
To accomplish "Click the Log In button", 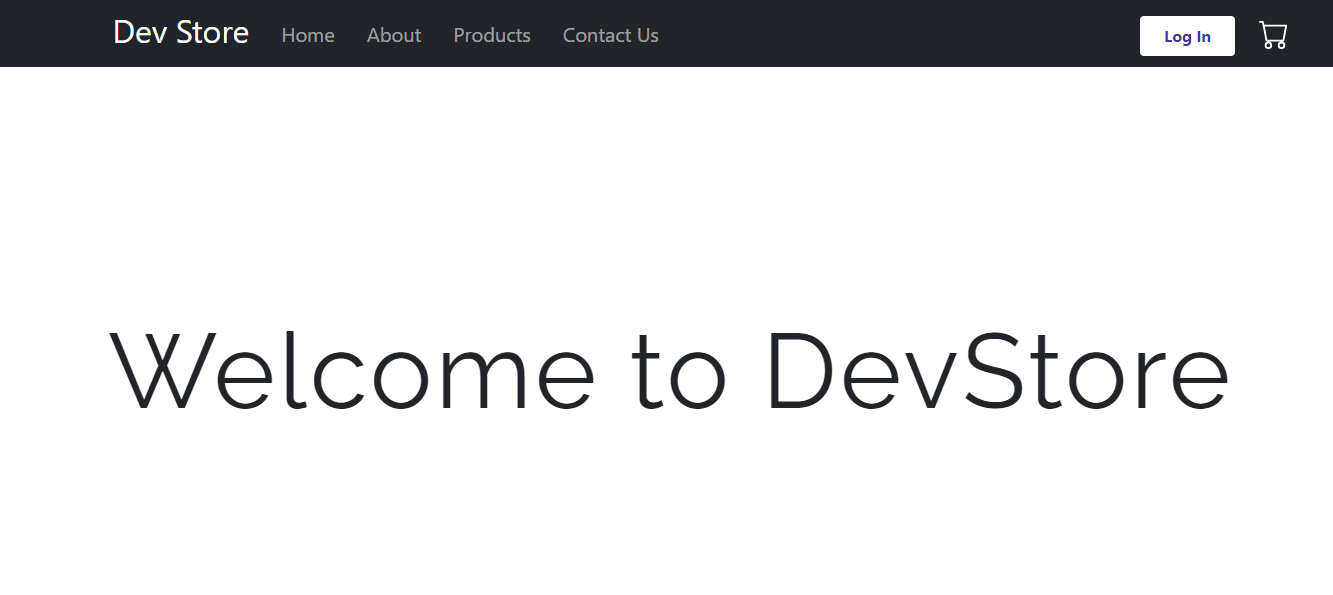I will 1187,36.
